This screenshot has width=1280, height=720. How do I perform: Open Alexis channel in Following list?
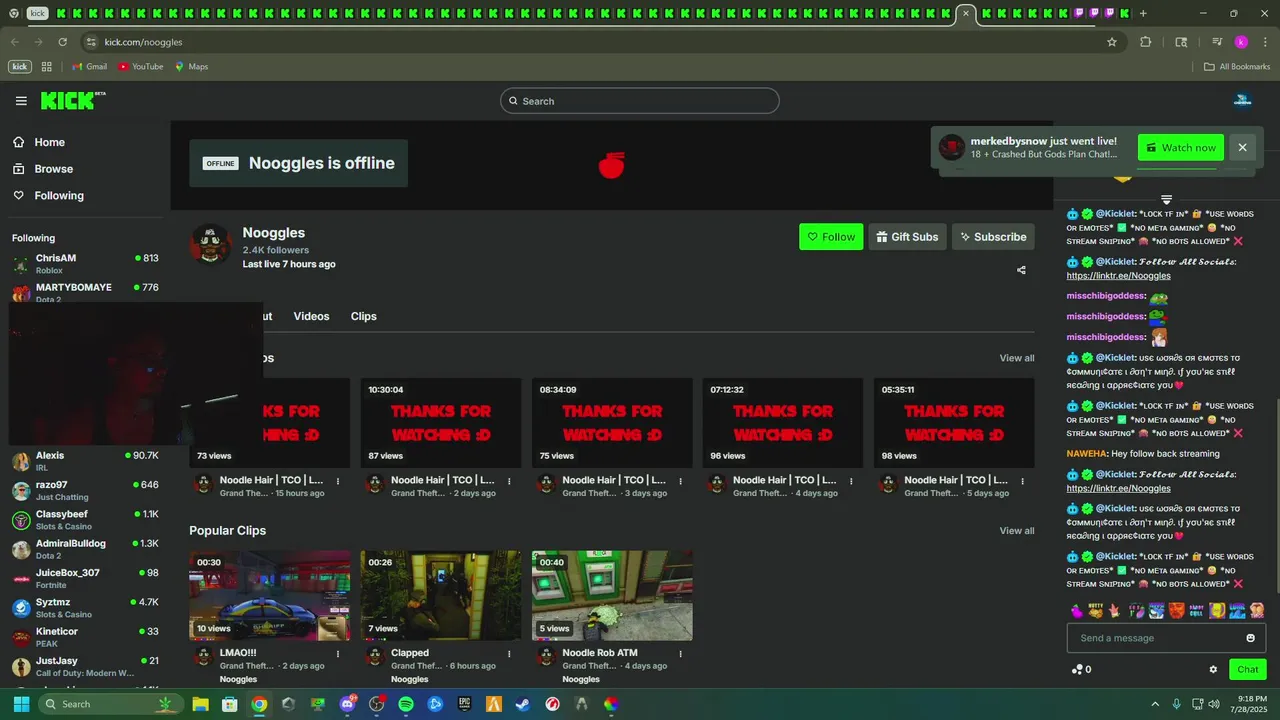[85, 461]
